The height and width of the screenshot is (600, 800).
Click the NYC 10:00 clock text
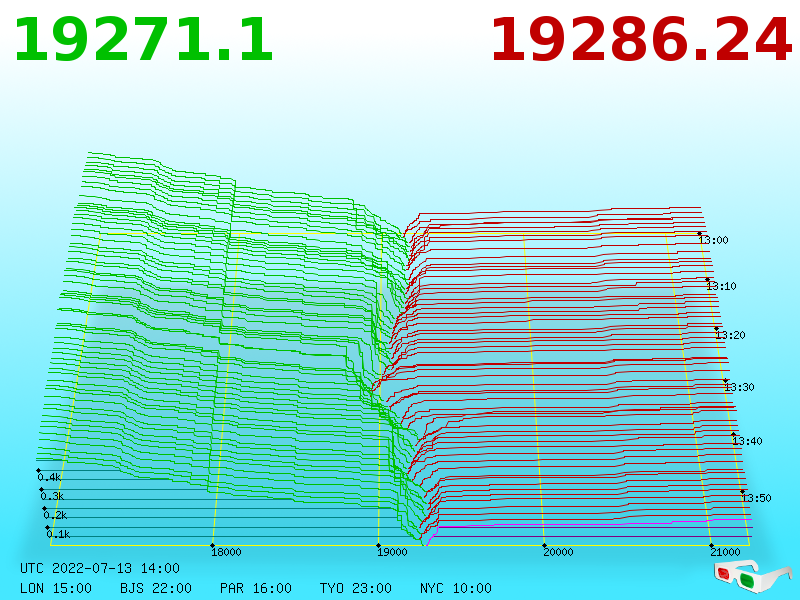tap(456, 588)
